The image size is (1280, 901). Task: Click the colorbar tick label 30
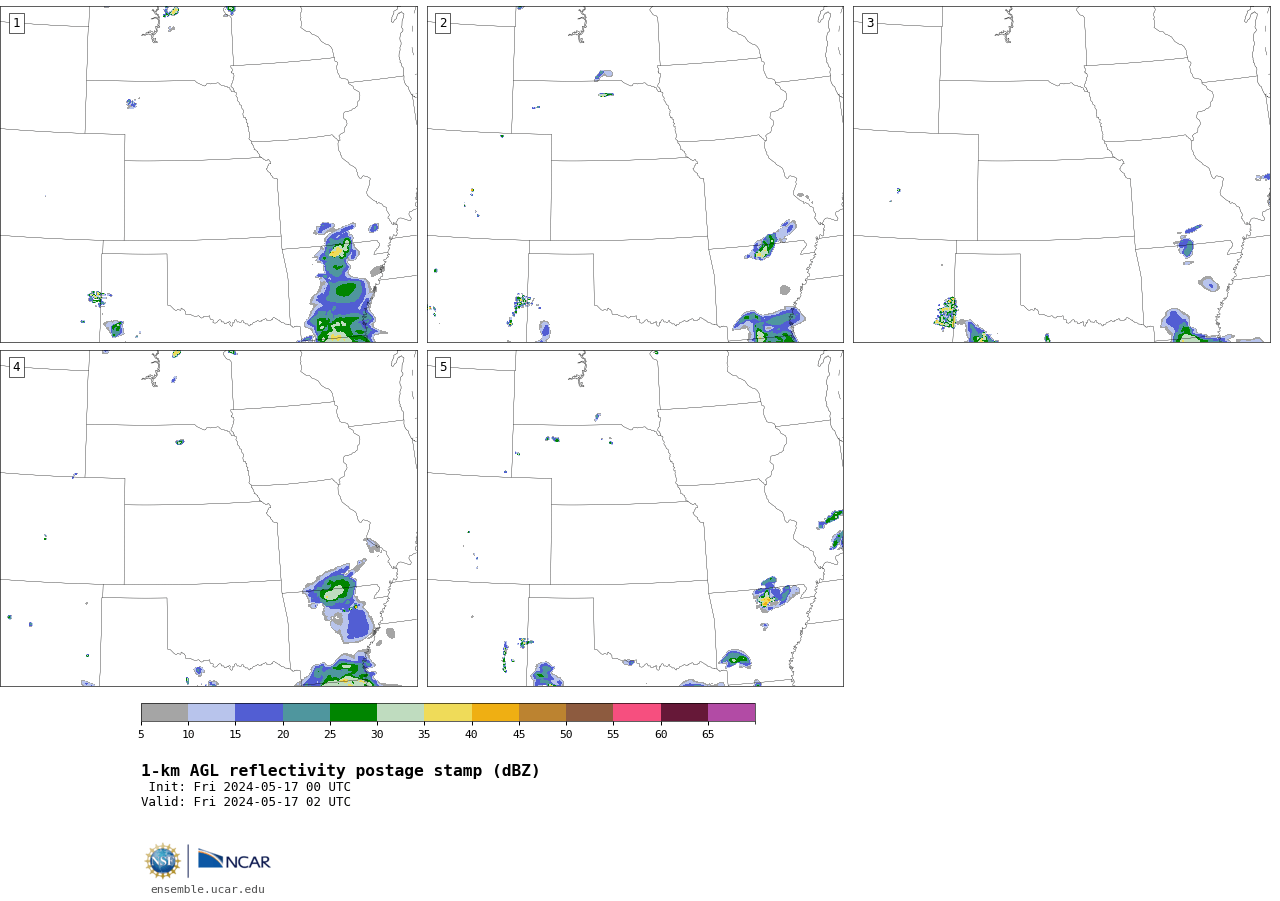377,735
